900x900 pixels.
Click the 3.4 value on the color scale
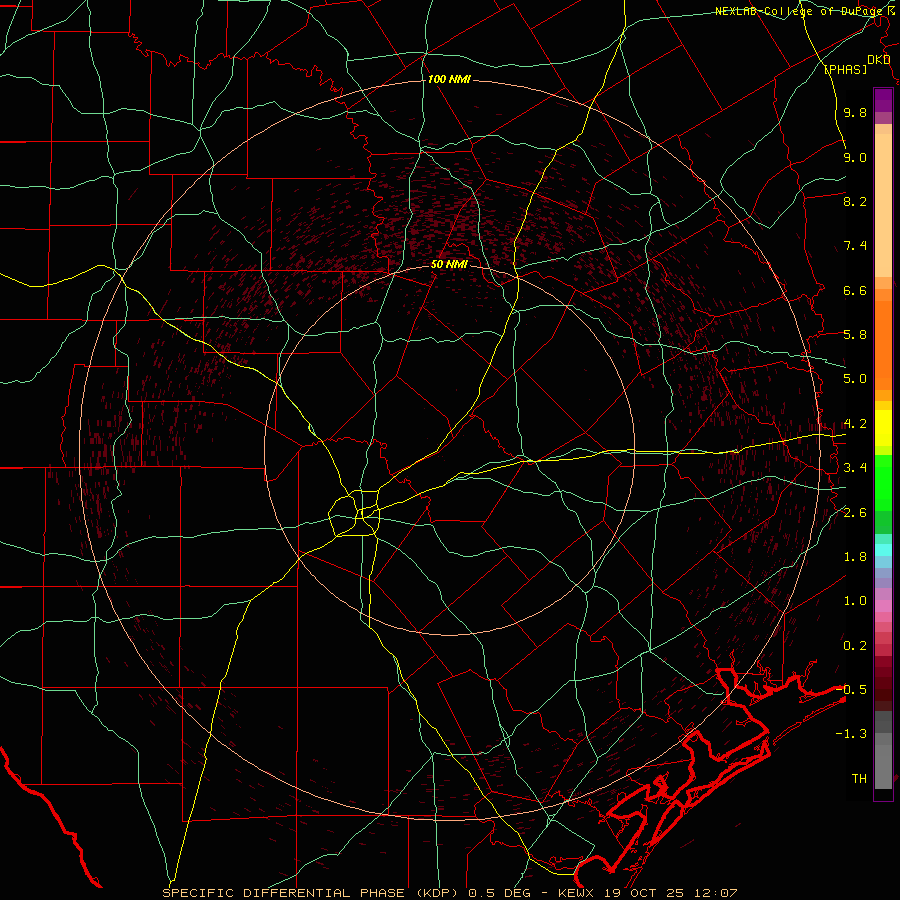click(x=855, y=468)
